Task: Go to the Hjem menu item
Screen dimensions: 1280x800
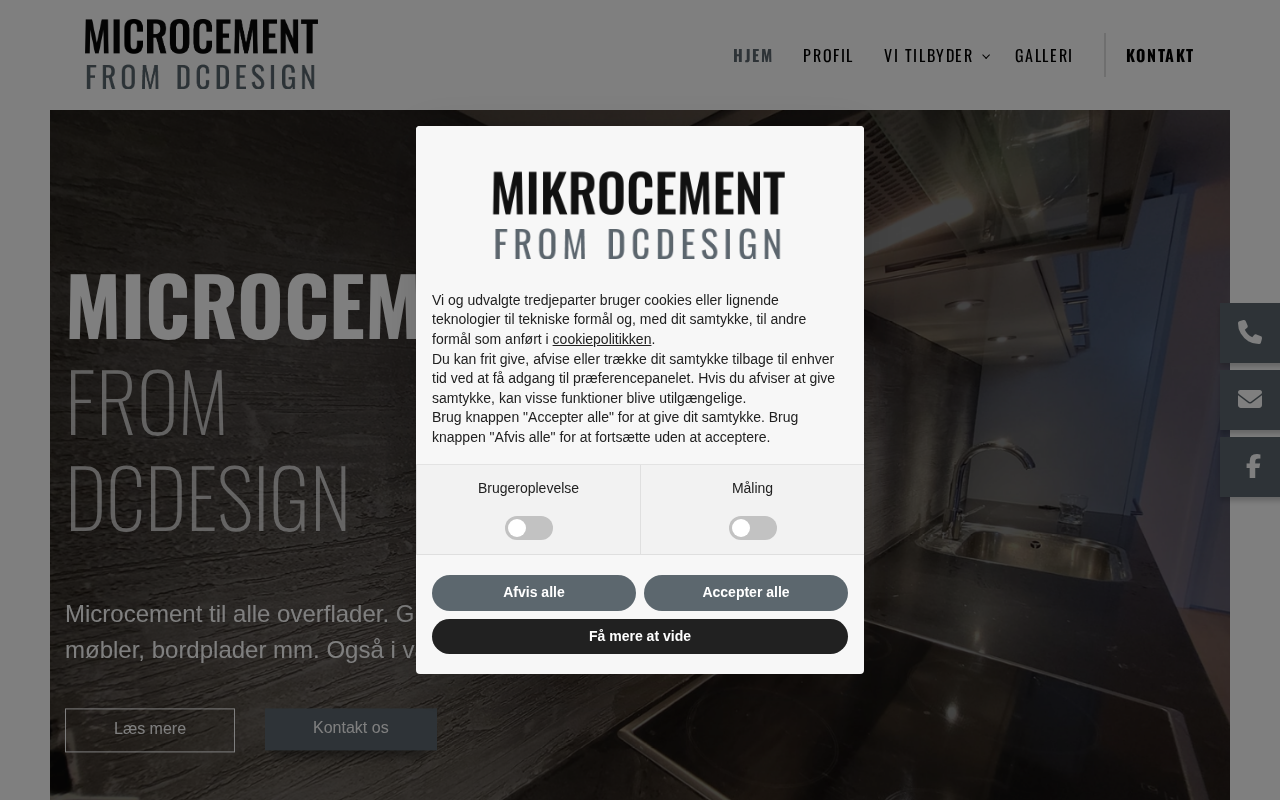Action: coord(753,55)
